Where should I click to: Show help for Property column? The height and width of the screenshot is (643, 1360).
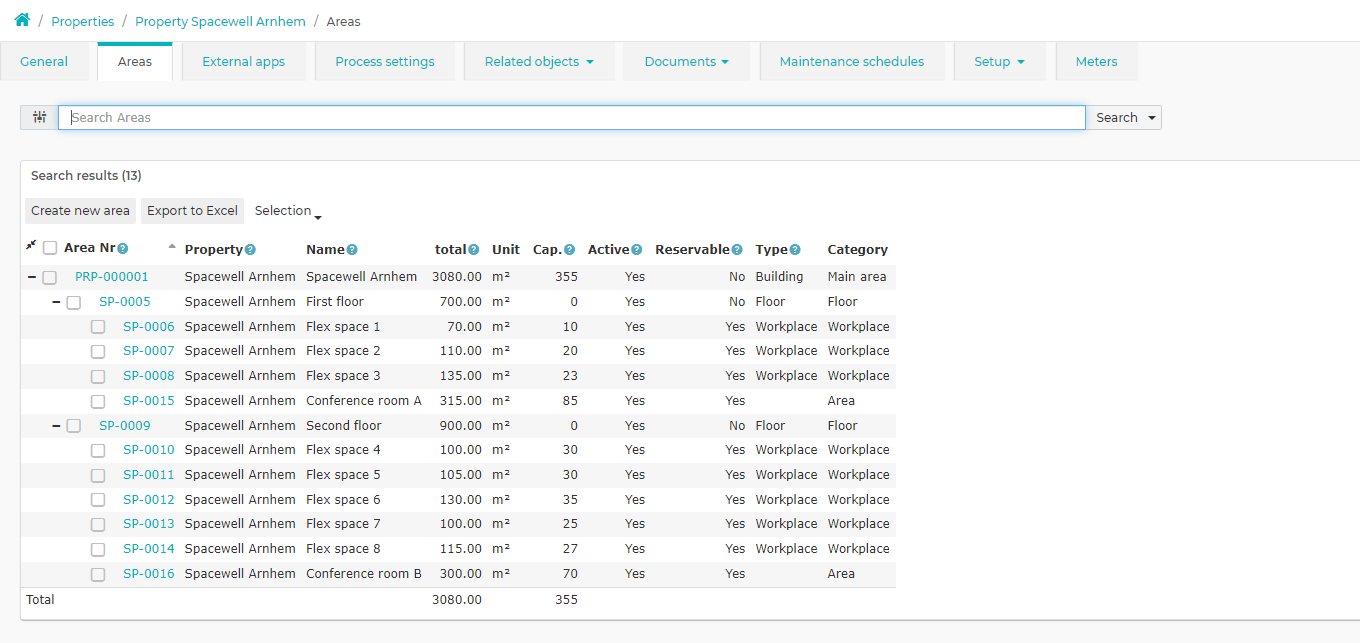(250, 250)
